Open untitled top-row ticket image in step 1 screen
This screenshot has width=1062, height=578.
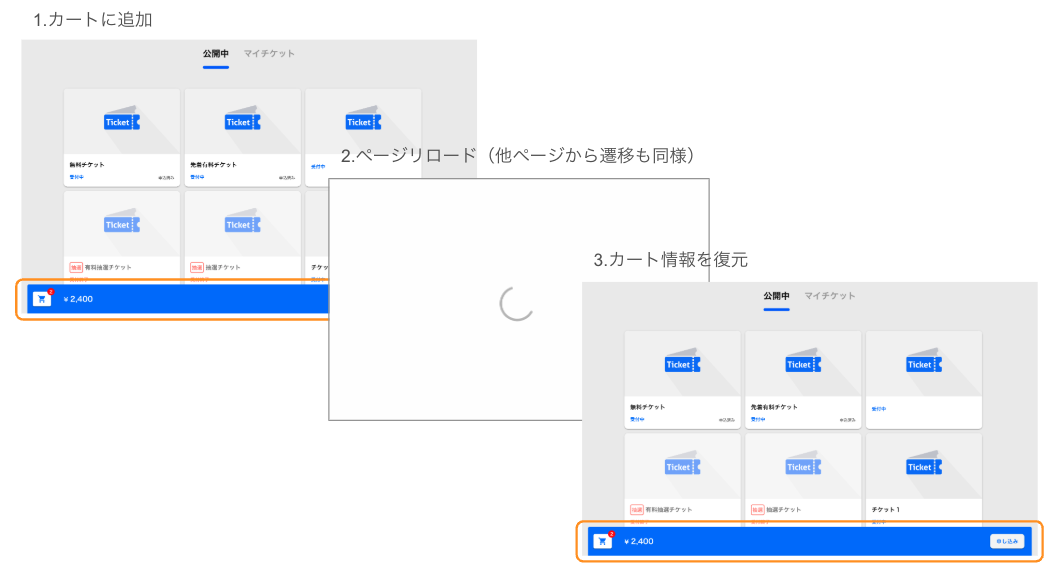tap(363, 121)
